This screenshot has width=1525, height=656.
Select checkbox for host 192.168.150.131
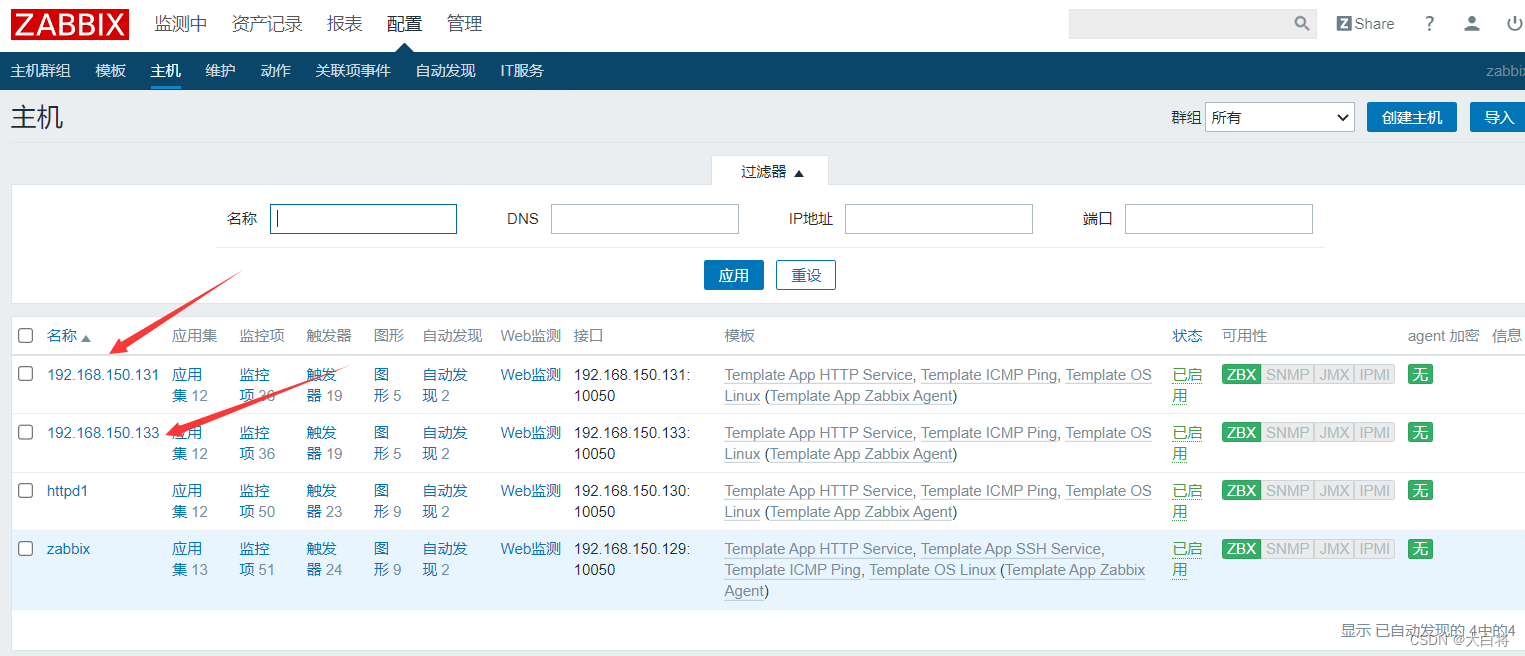[x=26, y=374]
